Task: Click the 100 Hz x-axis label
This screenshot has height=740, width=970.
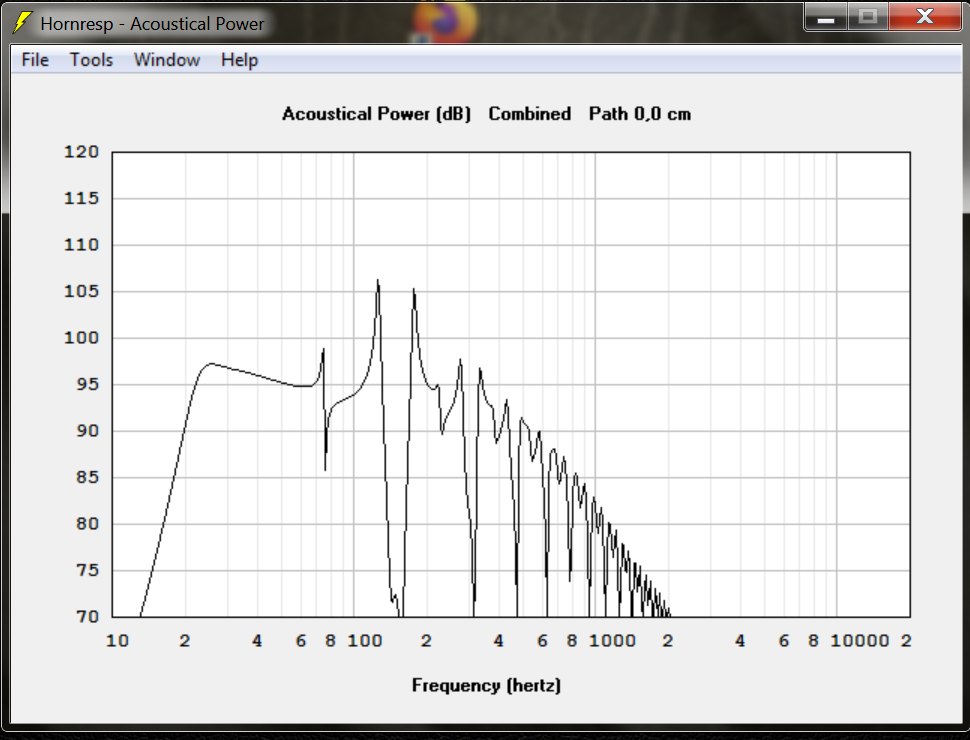Action: point(364,641)
